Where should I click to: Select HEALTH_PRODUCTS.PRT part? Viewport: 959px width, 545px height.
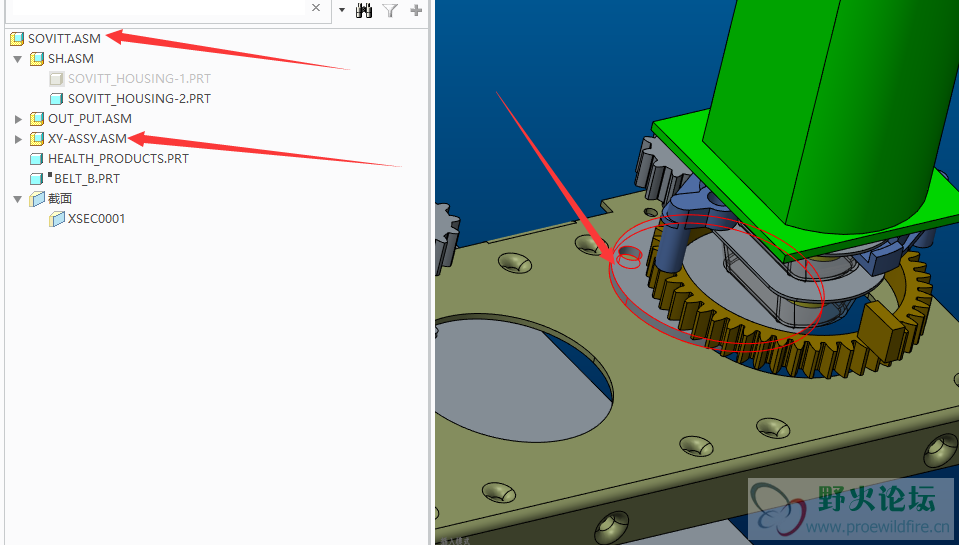(x=119, y=159)
